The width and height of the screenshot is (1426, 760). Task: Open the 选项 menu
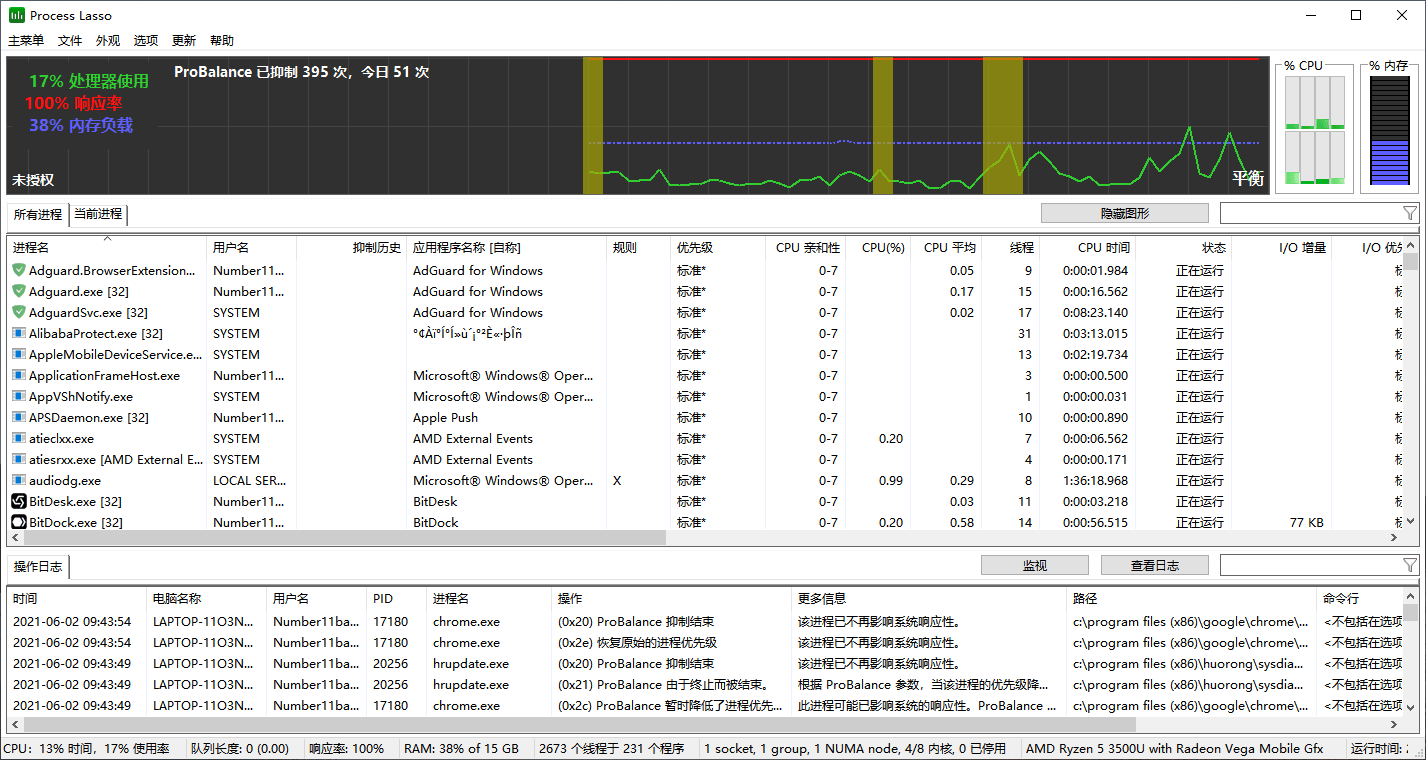(x=146, y=41)
